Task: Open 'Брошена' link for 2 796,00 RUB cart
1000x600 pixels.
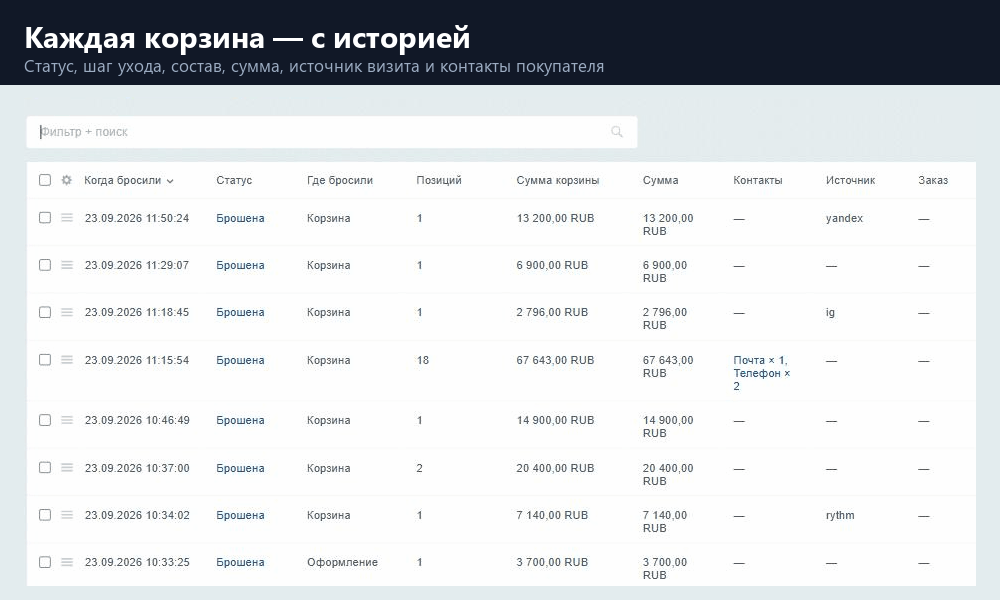Action: [x=240, y=312]
